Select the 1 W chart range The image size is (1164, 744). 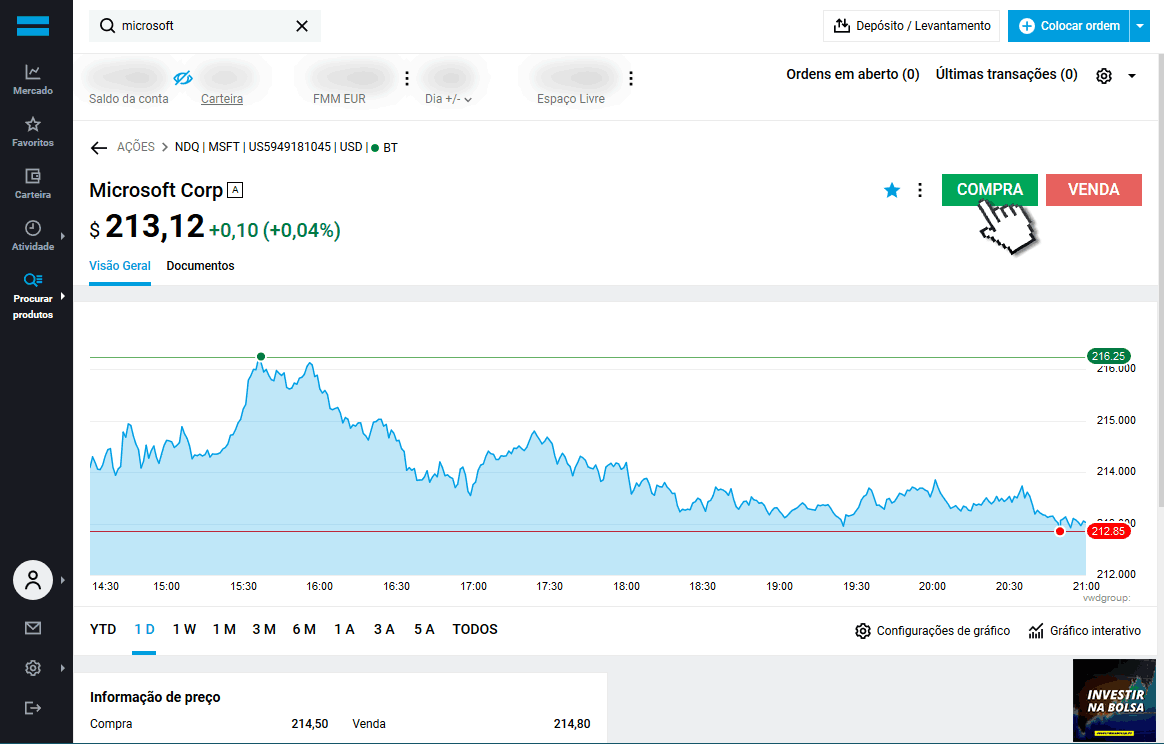[x=184, y=630]
